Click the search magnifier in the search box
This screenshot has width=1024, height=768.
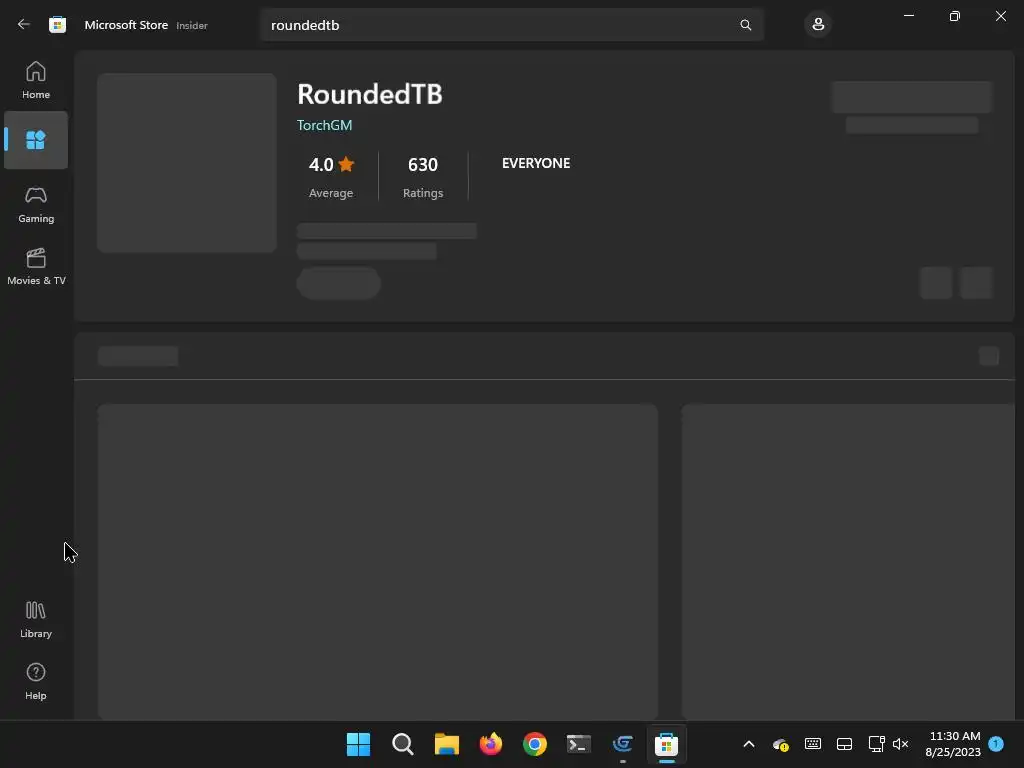[x=745, y=25]
